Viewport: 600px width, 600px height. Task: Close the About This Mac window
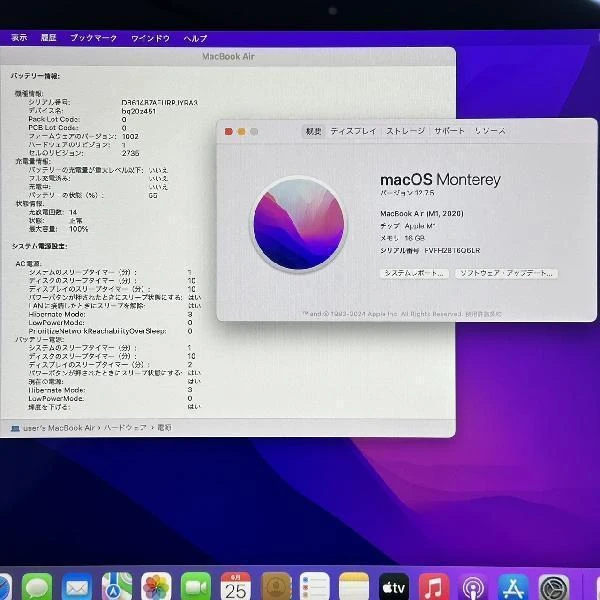(x=229, y=132)
